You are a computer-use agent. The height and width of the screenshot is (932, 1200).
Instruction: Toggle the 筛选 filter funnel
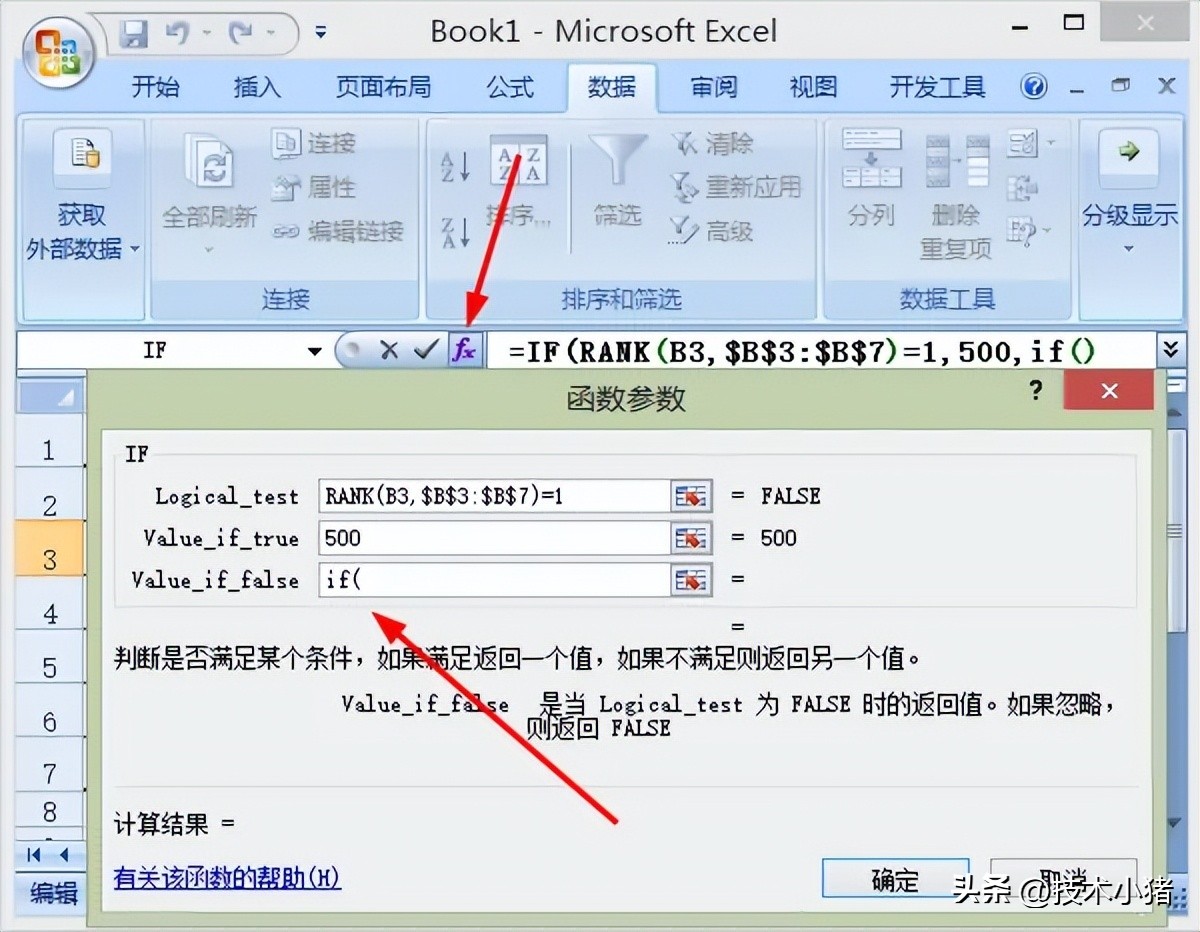617,180
